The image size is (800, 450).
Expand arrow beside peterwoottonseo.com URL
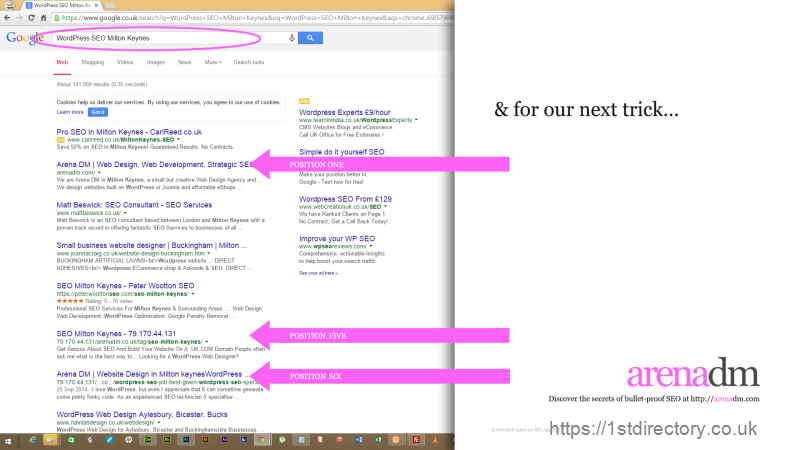(193, 294)
